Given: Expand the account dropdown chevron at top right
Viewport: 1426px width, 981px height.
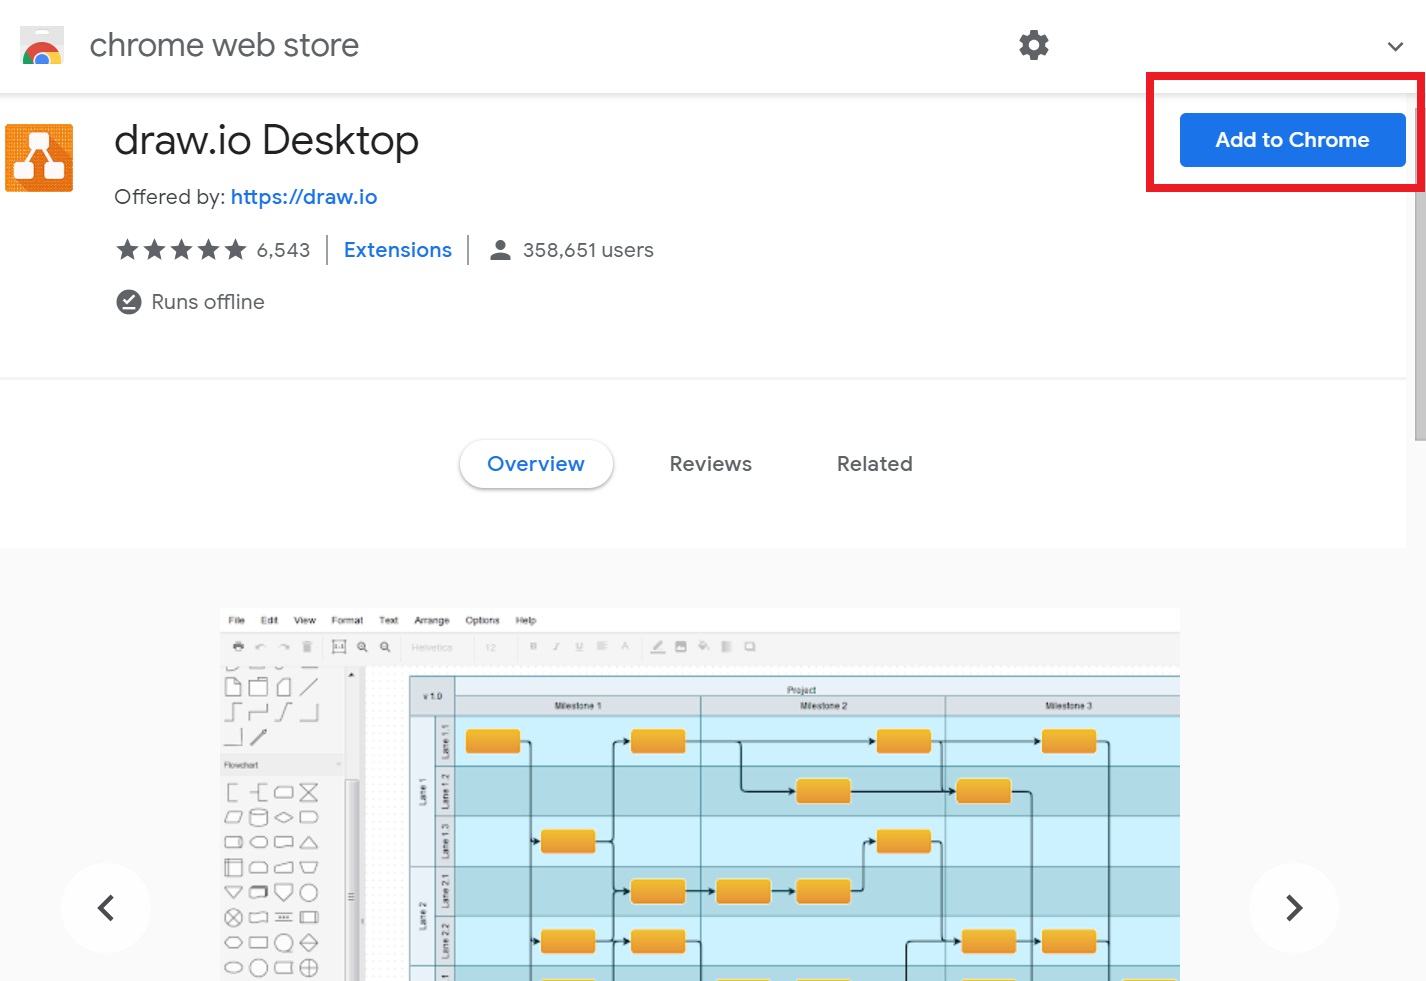Looking at the screenshot, I should click(1395, 46).
